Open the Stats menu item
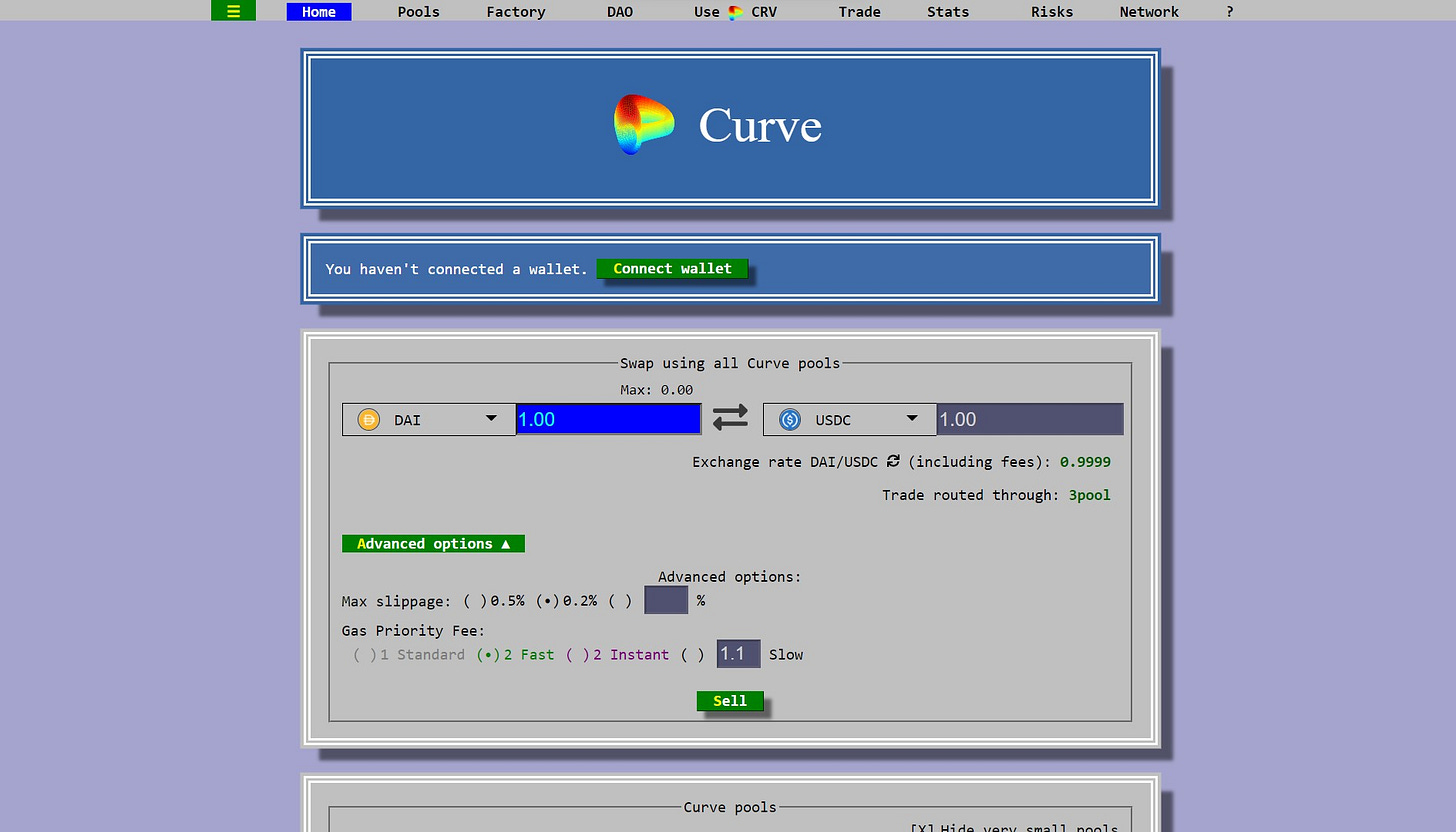 pos(948,12)
